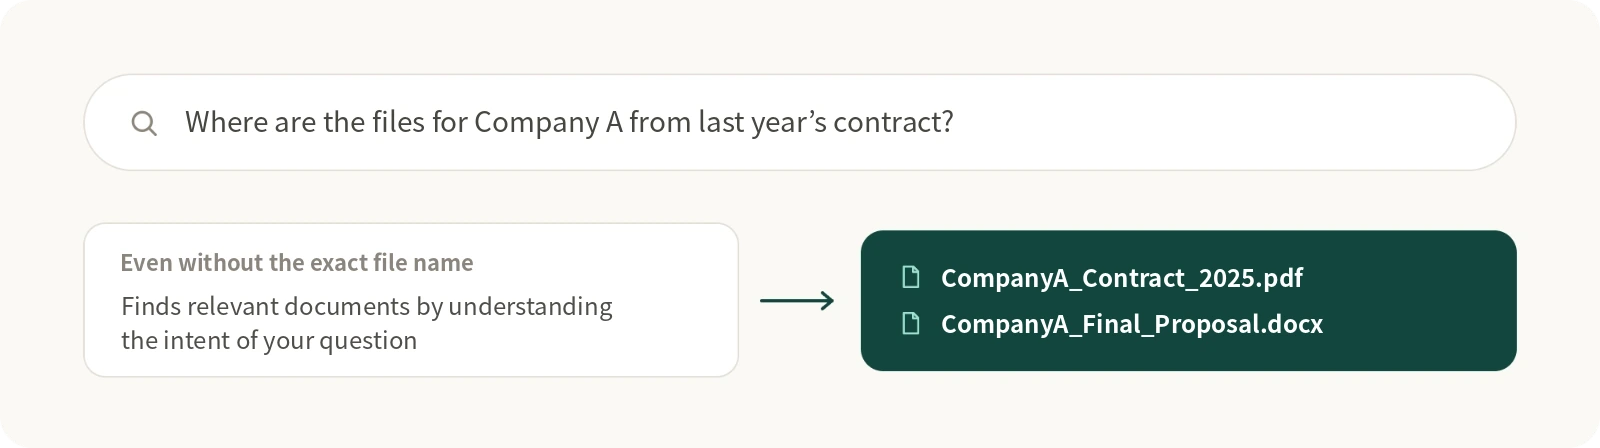
Task: Click the document icon beside CompanyA_Contract_2025.pdf
Action: point(911,277)
